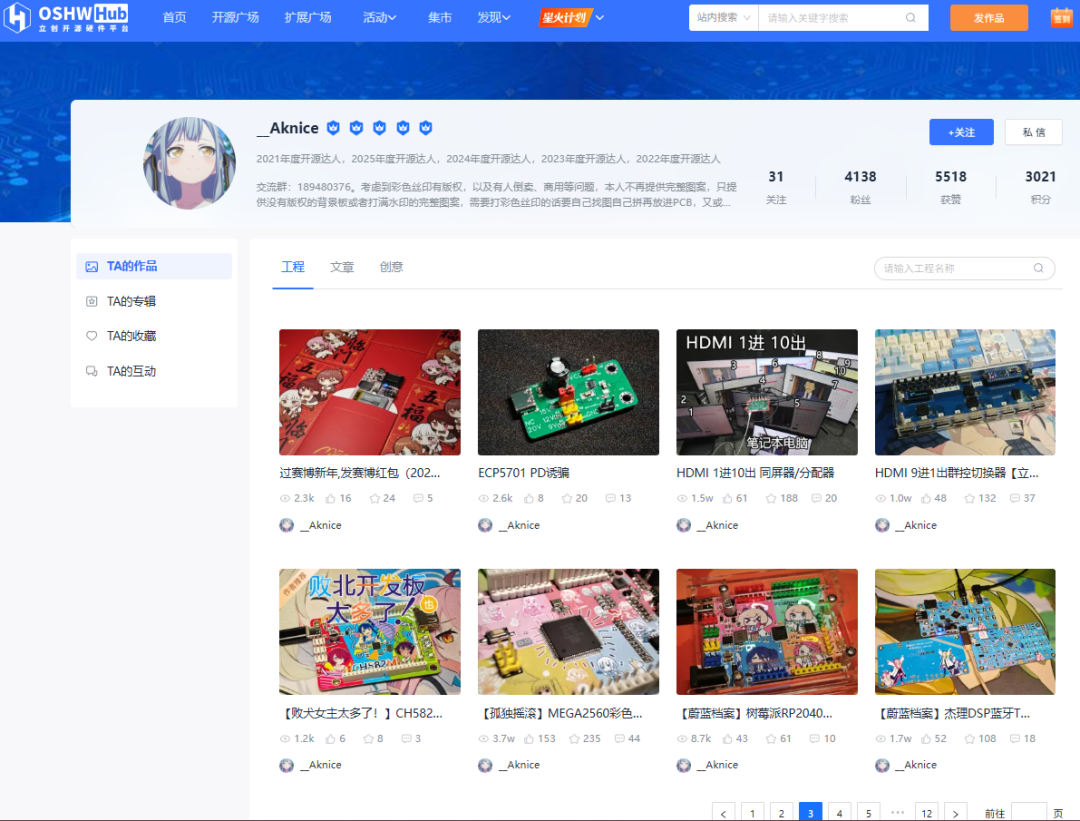The image size is (1080, 821).
Task: Go to the previous page arrow in pagination
Action: 723,813
